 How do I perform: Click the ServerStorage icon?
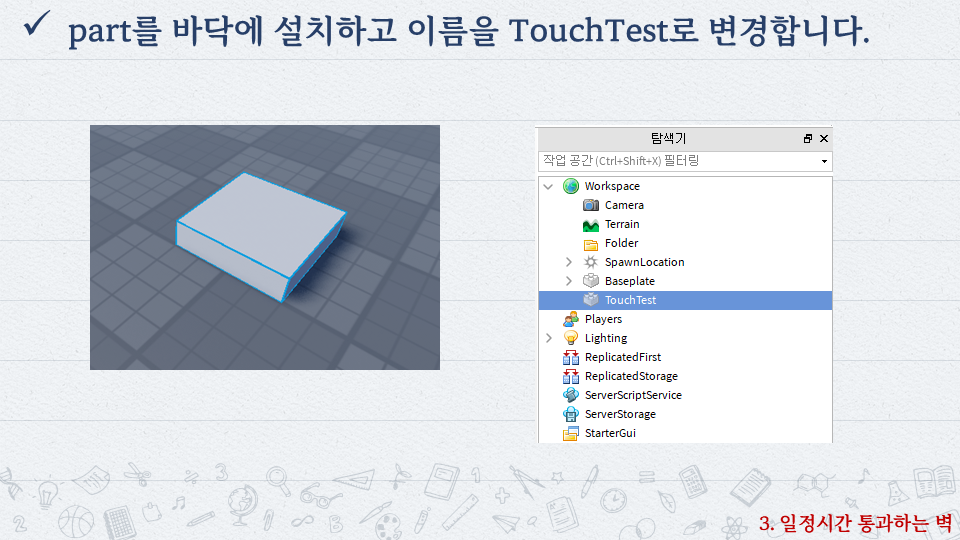tap(571, 414)
